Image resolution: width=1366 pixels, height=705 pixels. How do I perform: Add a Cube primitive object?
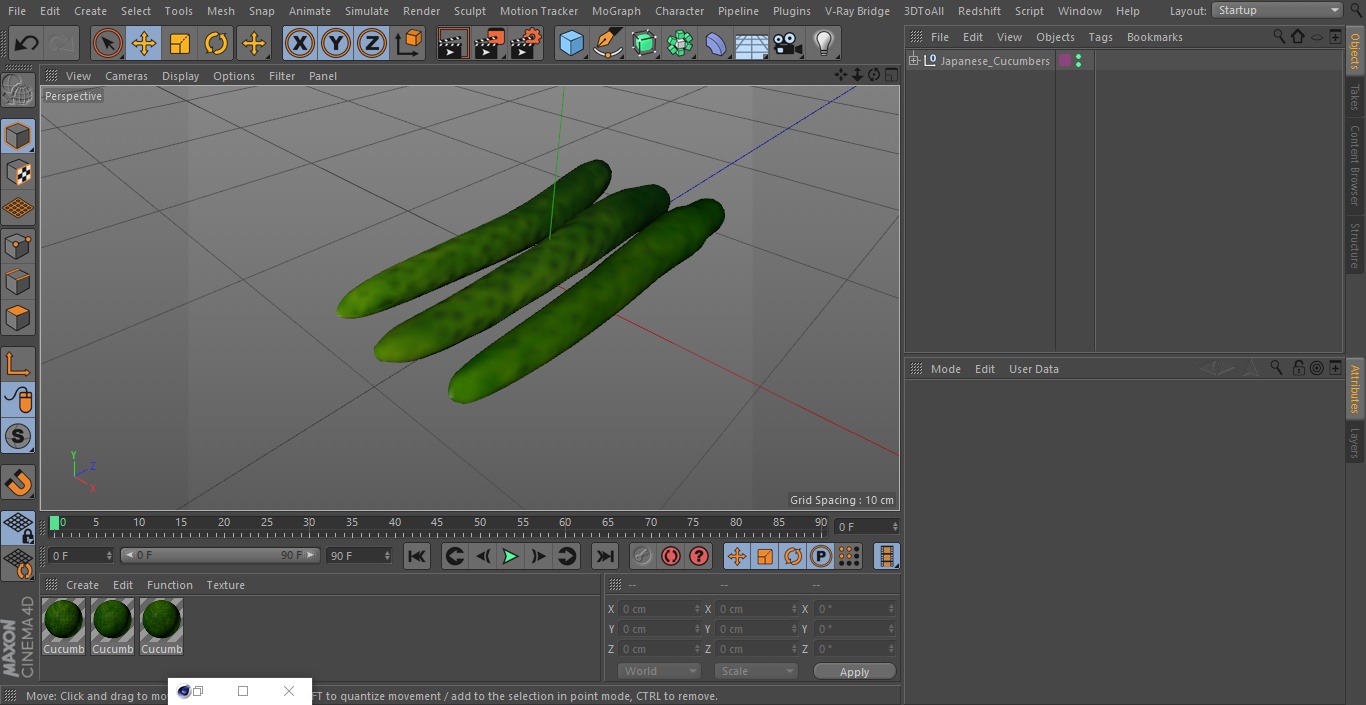(x=571, y=43)
